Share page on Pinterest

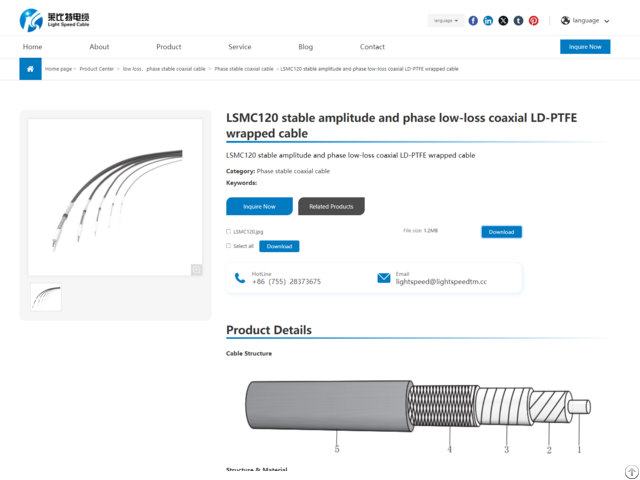pyautogui.click(x=533, y=20)
